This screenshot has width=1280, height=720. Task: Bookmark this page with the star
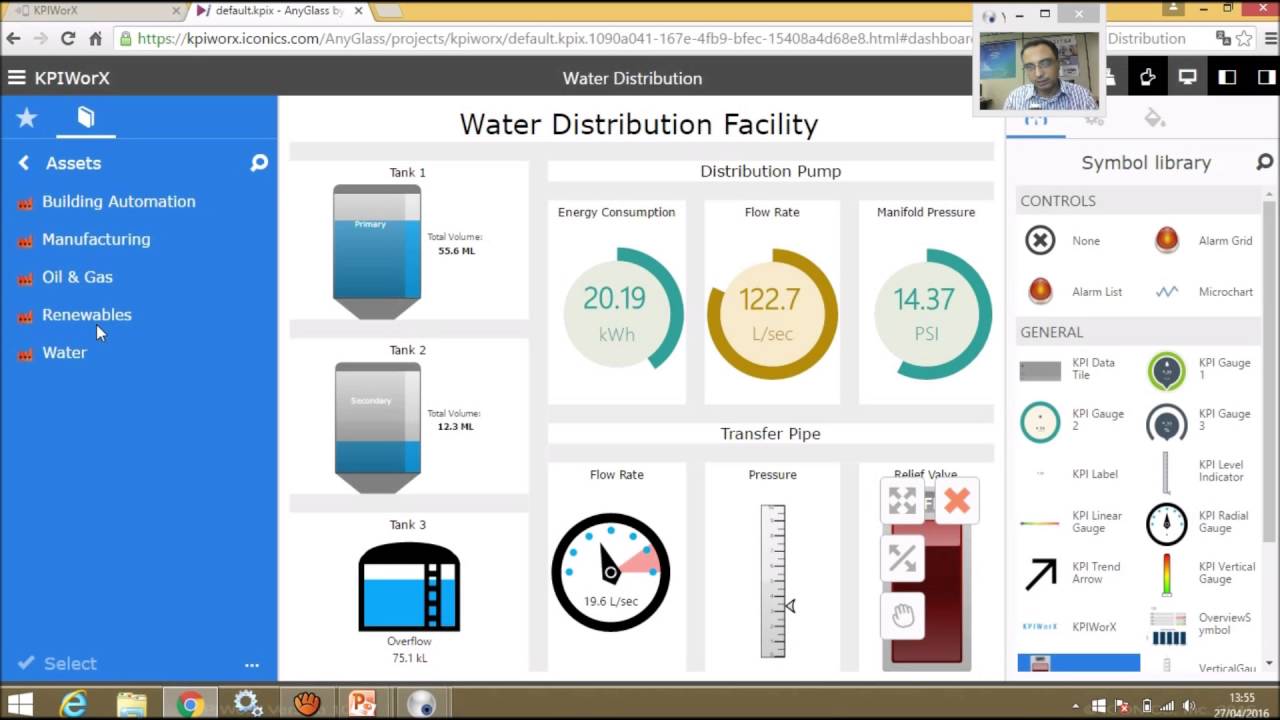tap(1244, 39)
